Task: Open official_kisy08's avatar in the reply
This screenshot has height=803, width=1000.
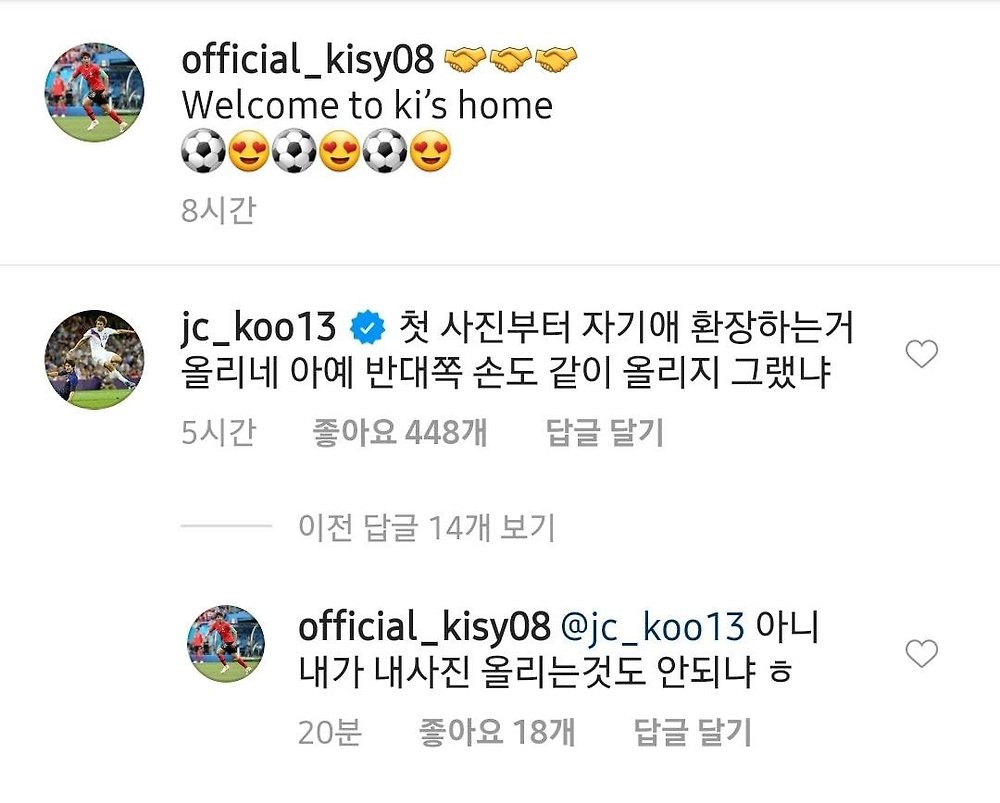Action: (x=226, y=644)
